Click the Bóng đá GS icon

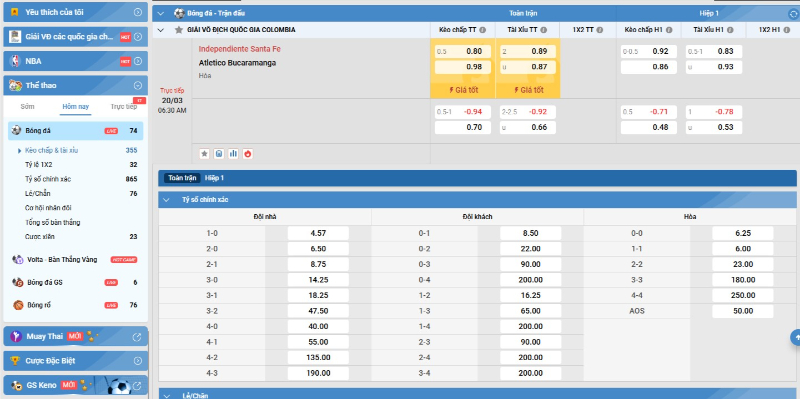coord(18,282)
